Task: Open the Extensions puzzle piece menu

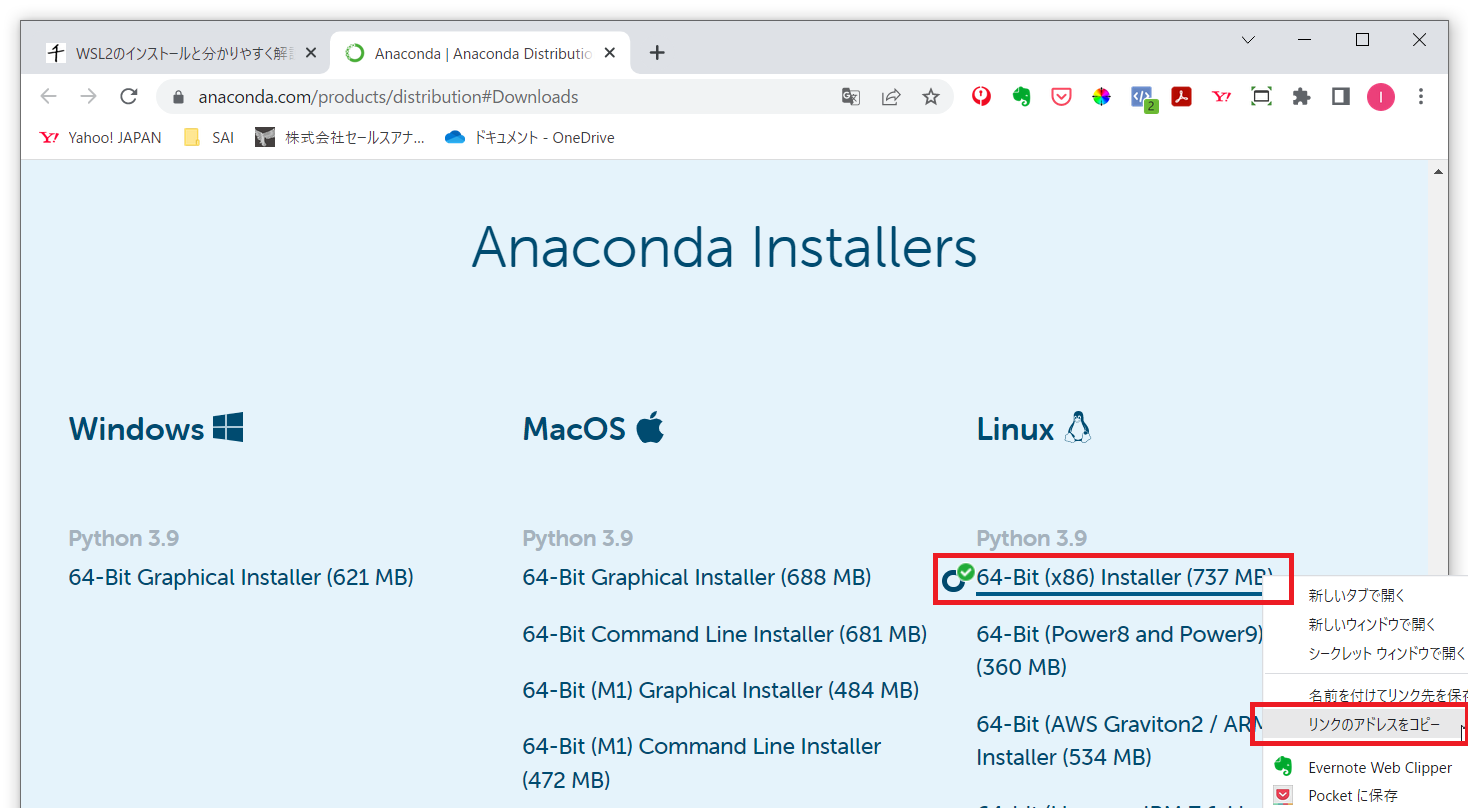Action: tap(1301, 97)
